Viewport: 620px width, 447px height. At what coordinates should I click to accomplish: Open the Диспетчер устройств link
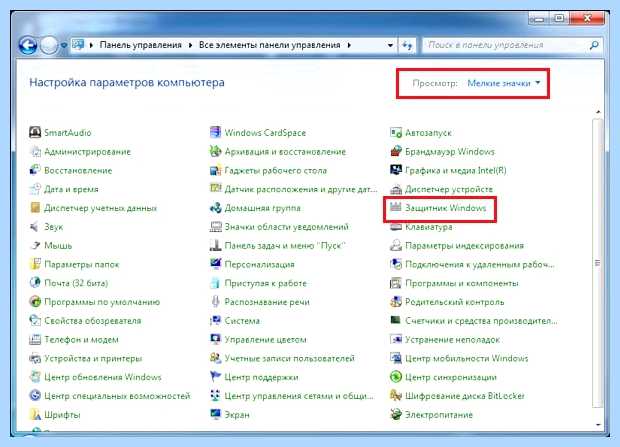pos(449,189)
